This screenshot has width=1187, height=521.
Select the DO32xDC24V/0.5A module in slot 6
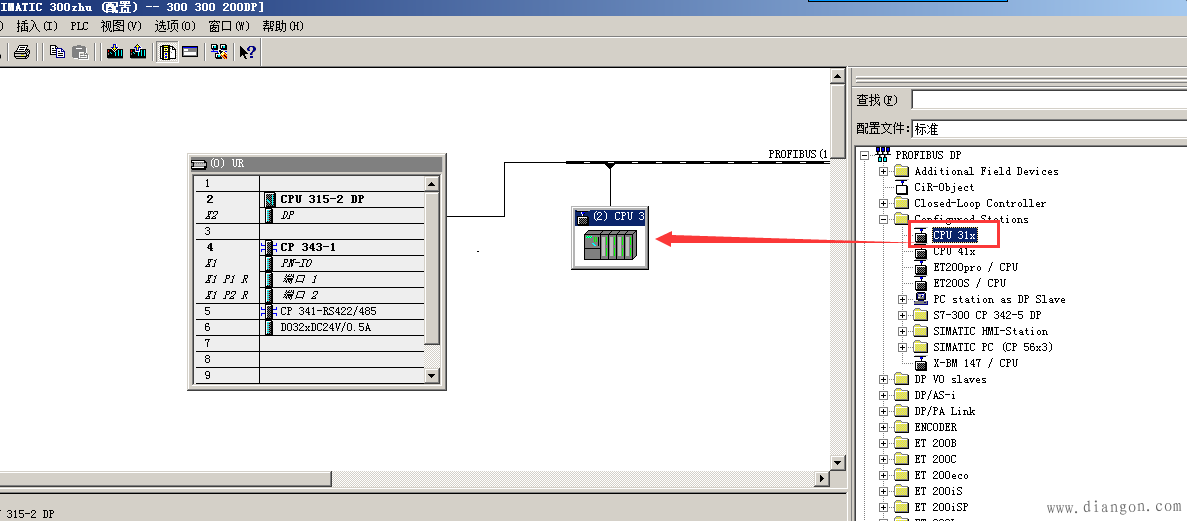pos(325,327)
